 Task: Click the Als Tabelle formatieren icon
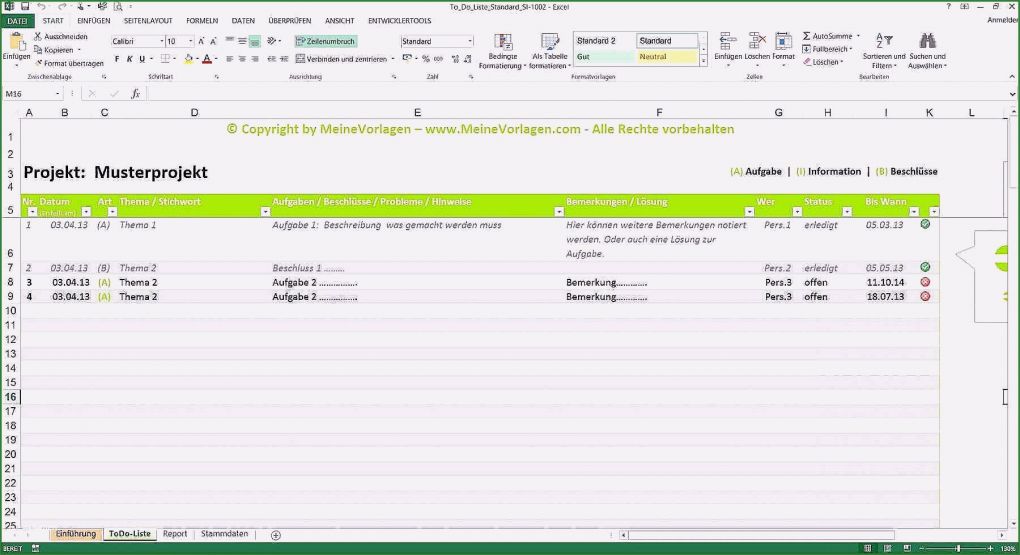coord(549,43)
